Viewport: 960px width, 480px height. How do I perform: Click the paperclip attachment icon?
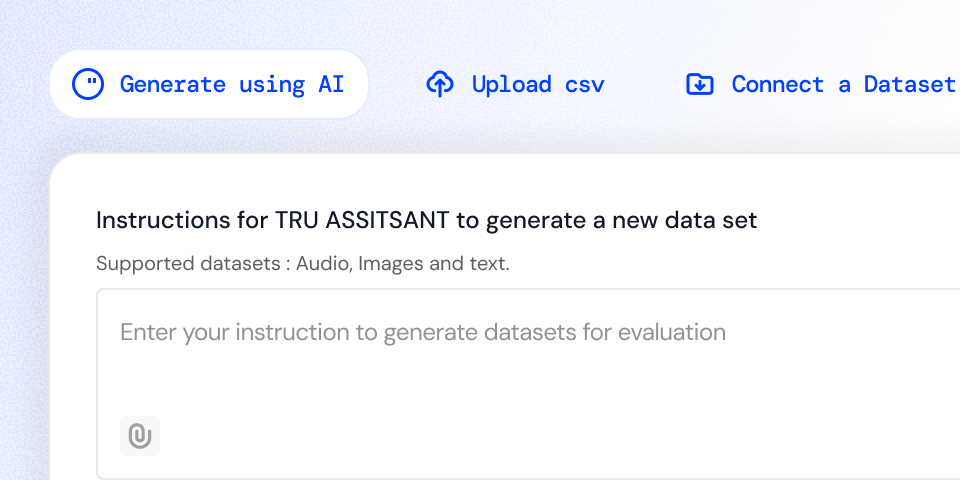(x=140, y=436)
